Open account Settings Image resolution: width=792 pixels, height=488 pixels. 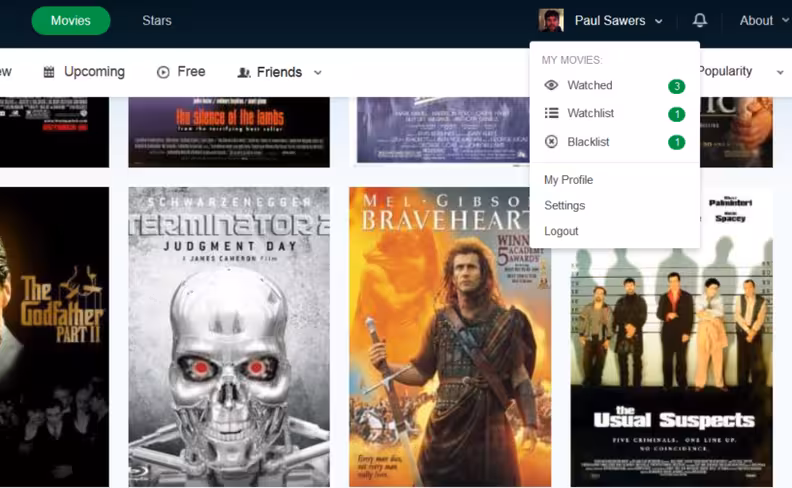[x=565, y=206]
